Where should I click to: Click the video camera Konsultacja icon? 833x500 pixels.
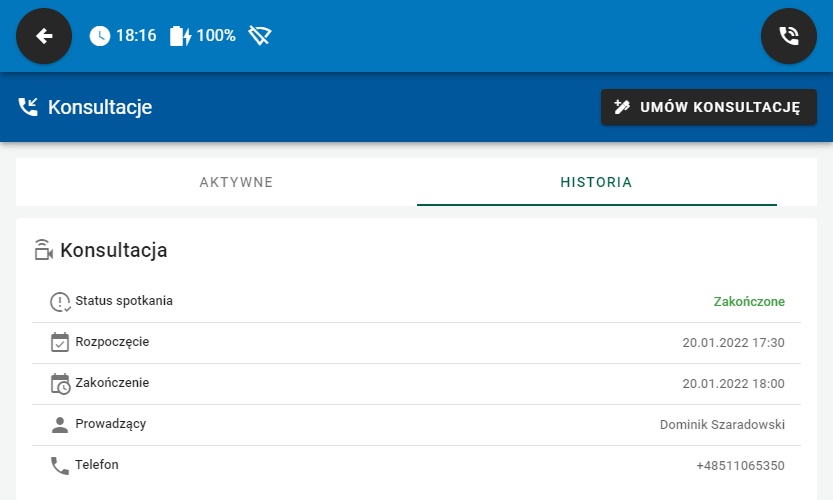(43, 250)
